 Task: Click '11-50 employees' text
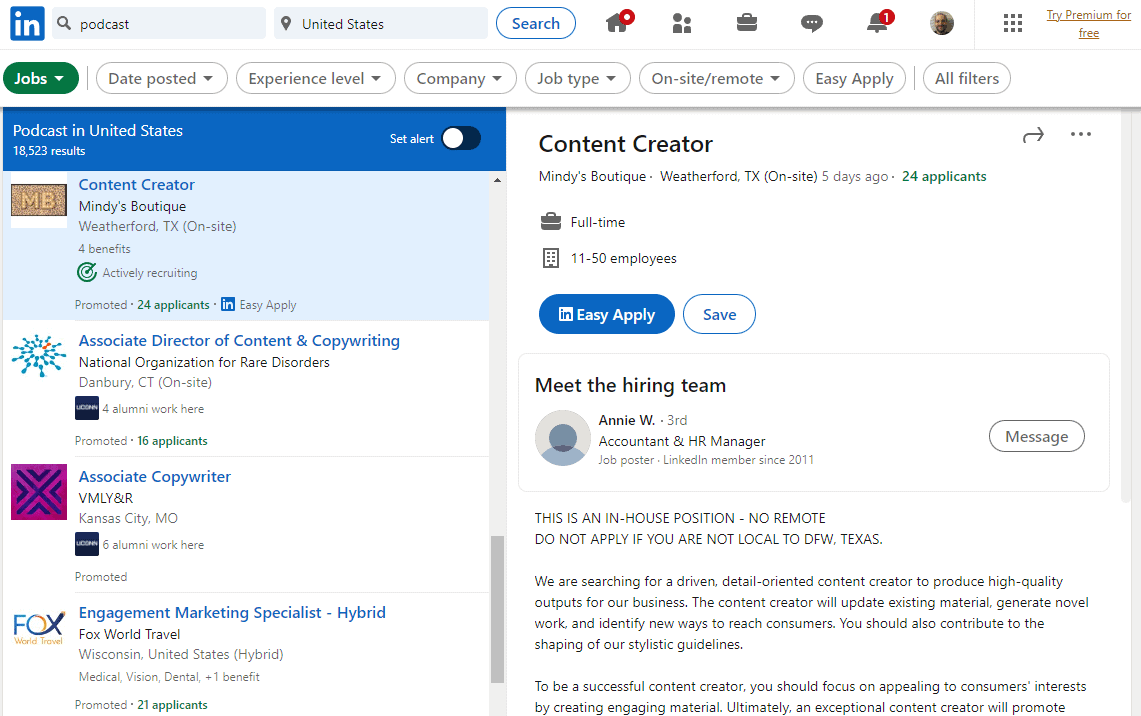pyautogui.click(x=624, y=258)
